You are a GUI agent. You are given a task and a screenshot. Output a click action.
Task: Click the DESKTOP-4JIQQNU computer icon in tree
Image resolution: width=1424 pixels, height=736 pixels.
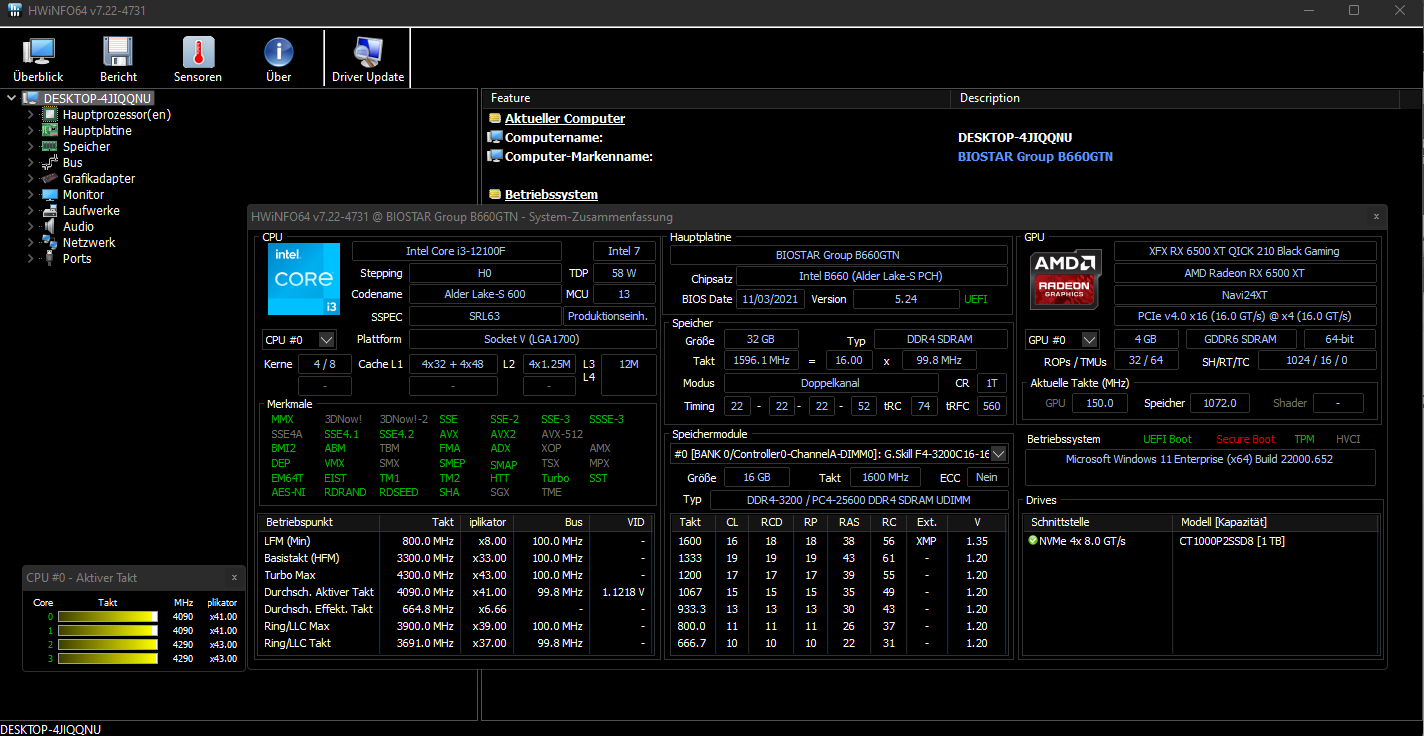[30, 99]
